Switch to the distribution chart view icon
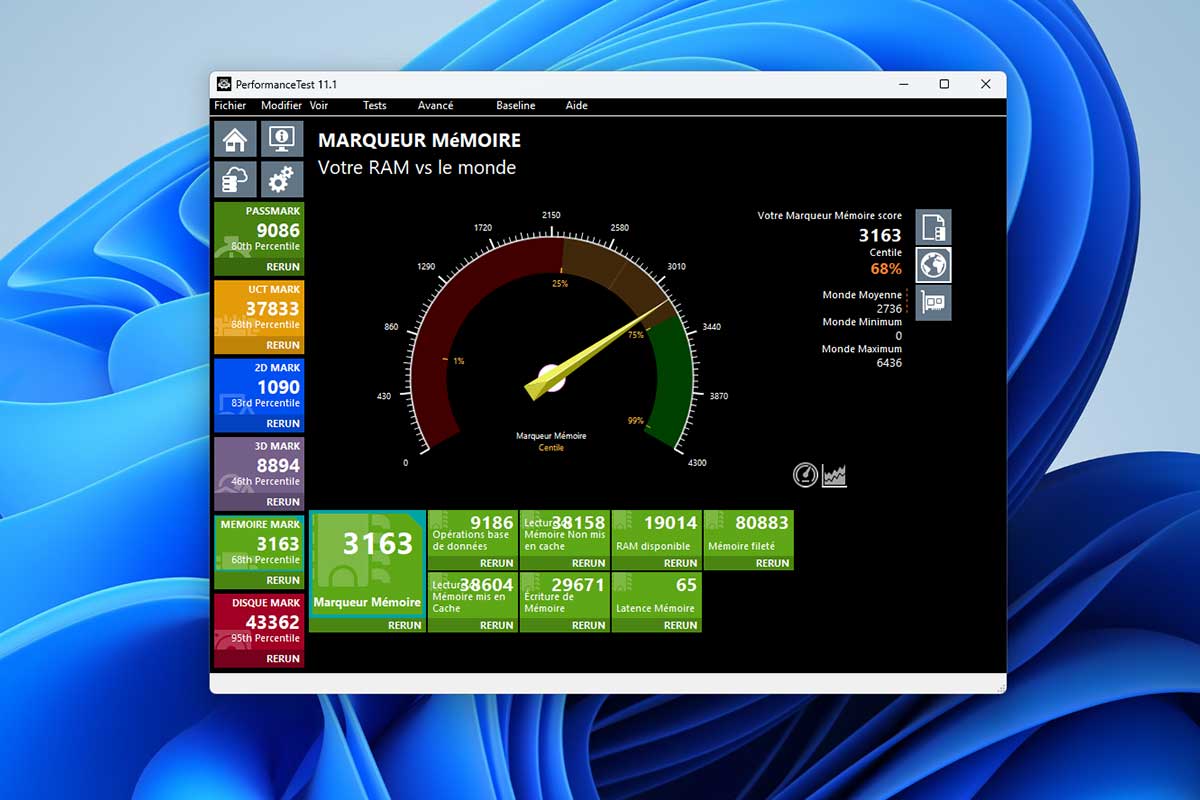 [834, 475]
